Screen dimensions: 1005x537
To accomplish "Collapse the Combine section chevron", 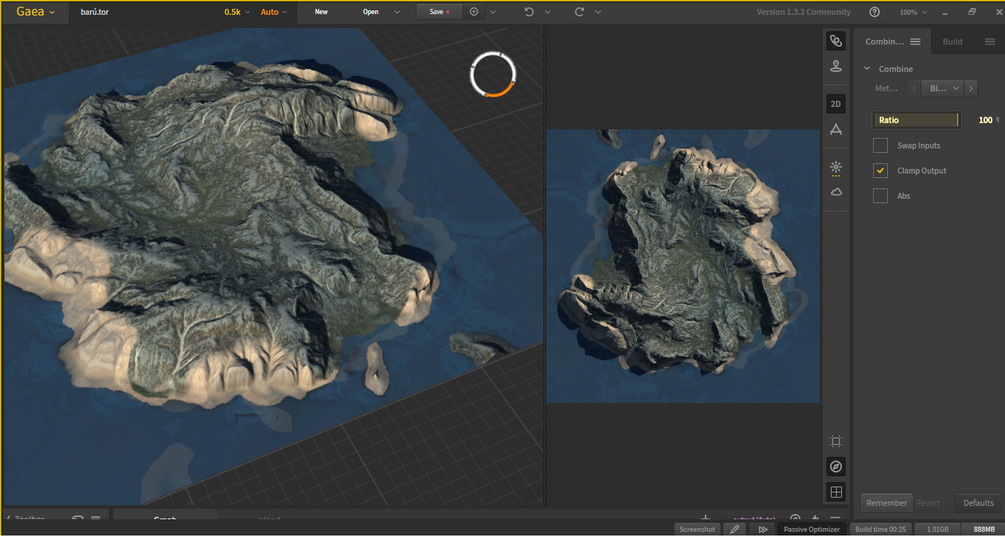I will tap(867, 69).
